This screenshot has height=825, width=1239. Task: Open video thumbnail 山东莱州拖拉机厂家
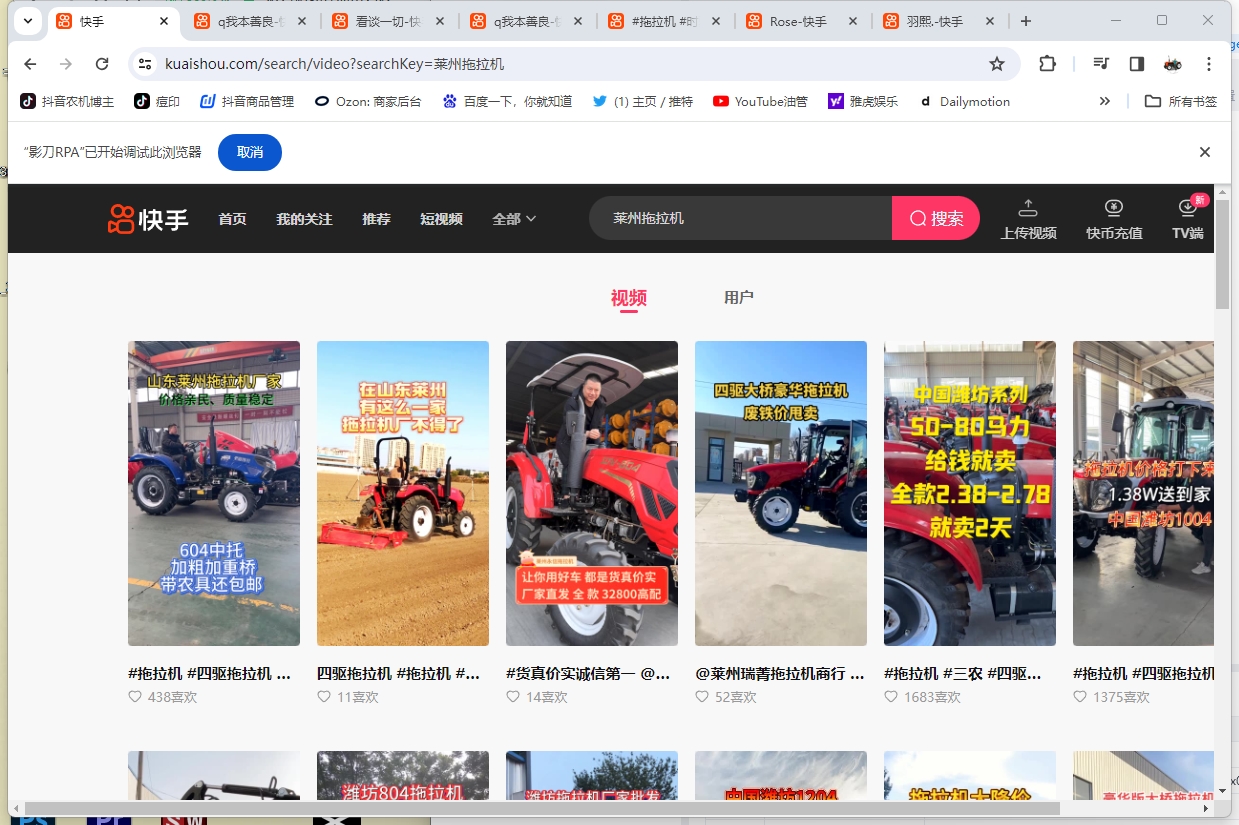point(214,493)
